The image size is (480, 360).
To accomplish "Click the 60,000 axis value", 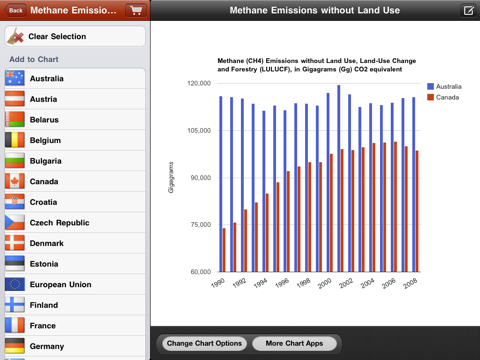I will [201, 272].
